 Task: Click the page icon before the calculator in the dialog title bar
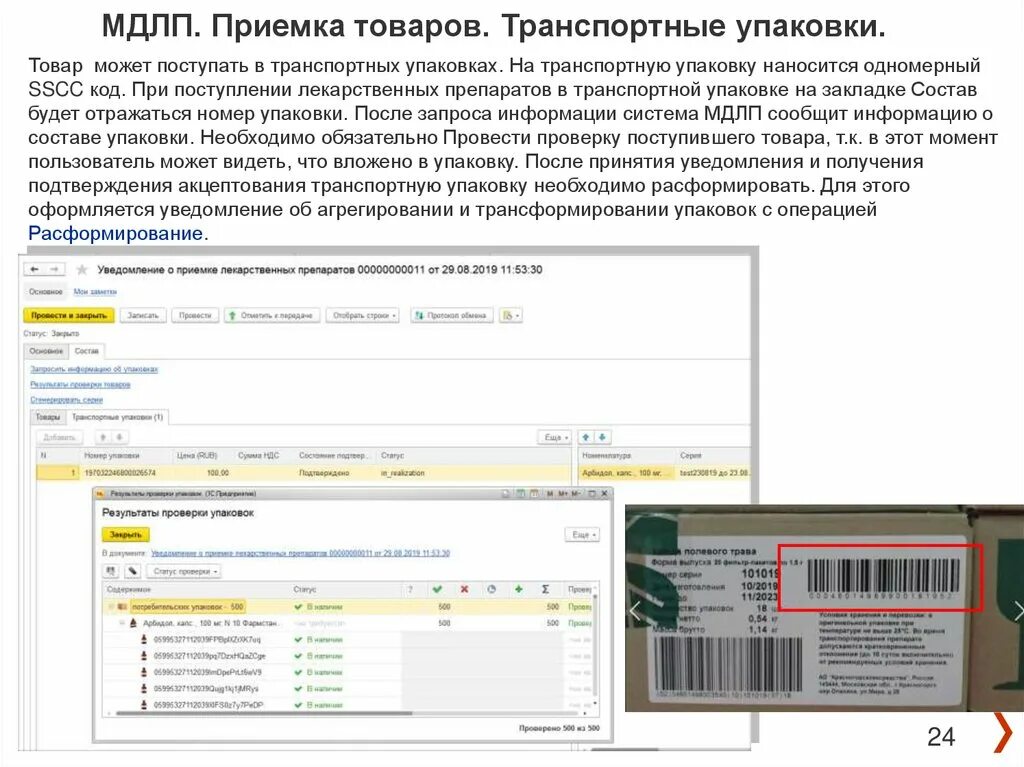[x=505, y=494]
